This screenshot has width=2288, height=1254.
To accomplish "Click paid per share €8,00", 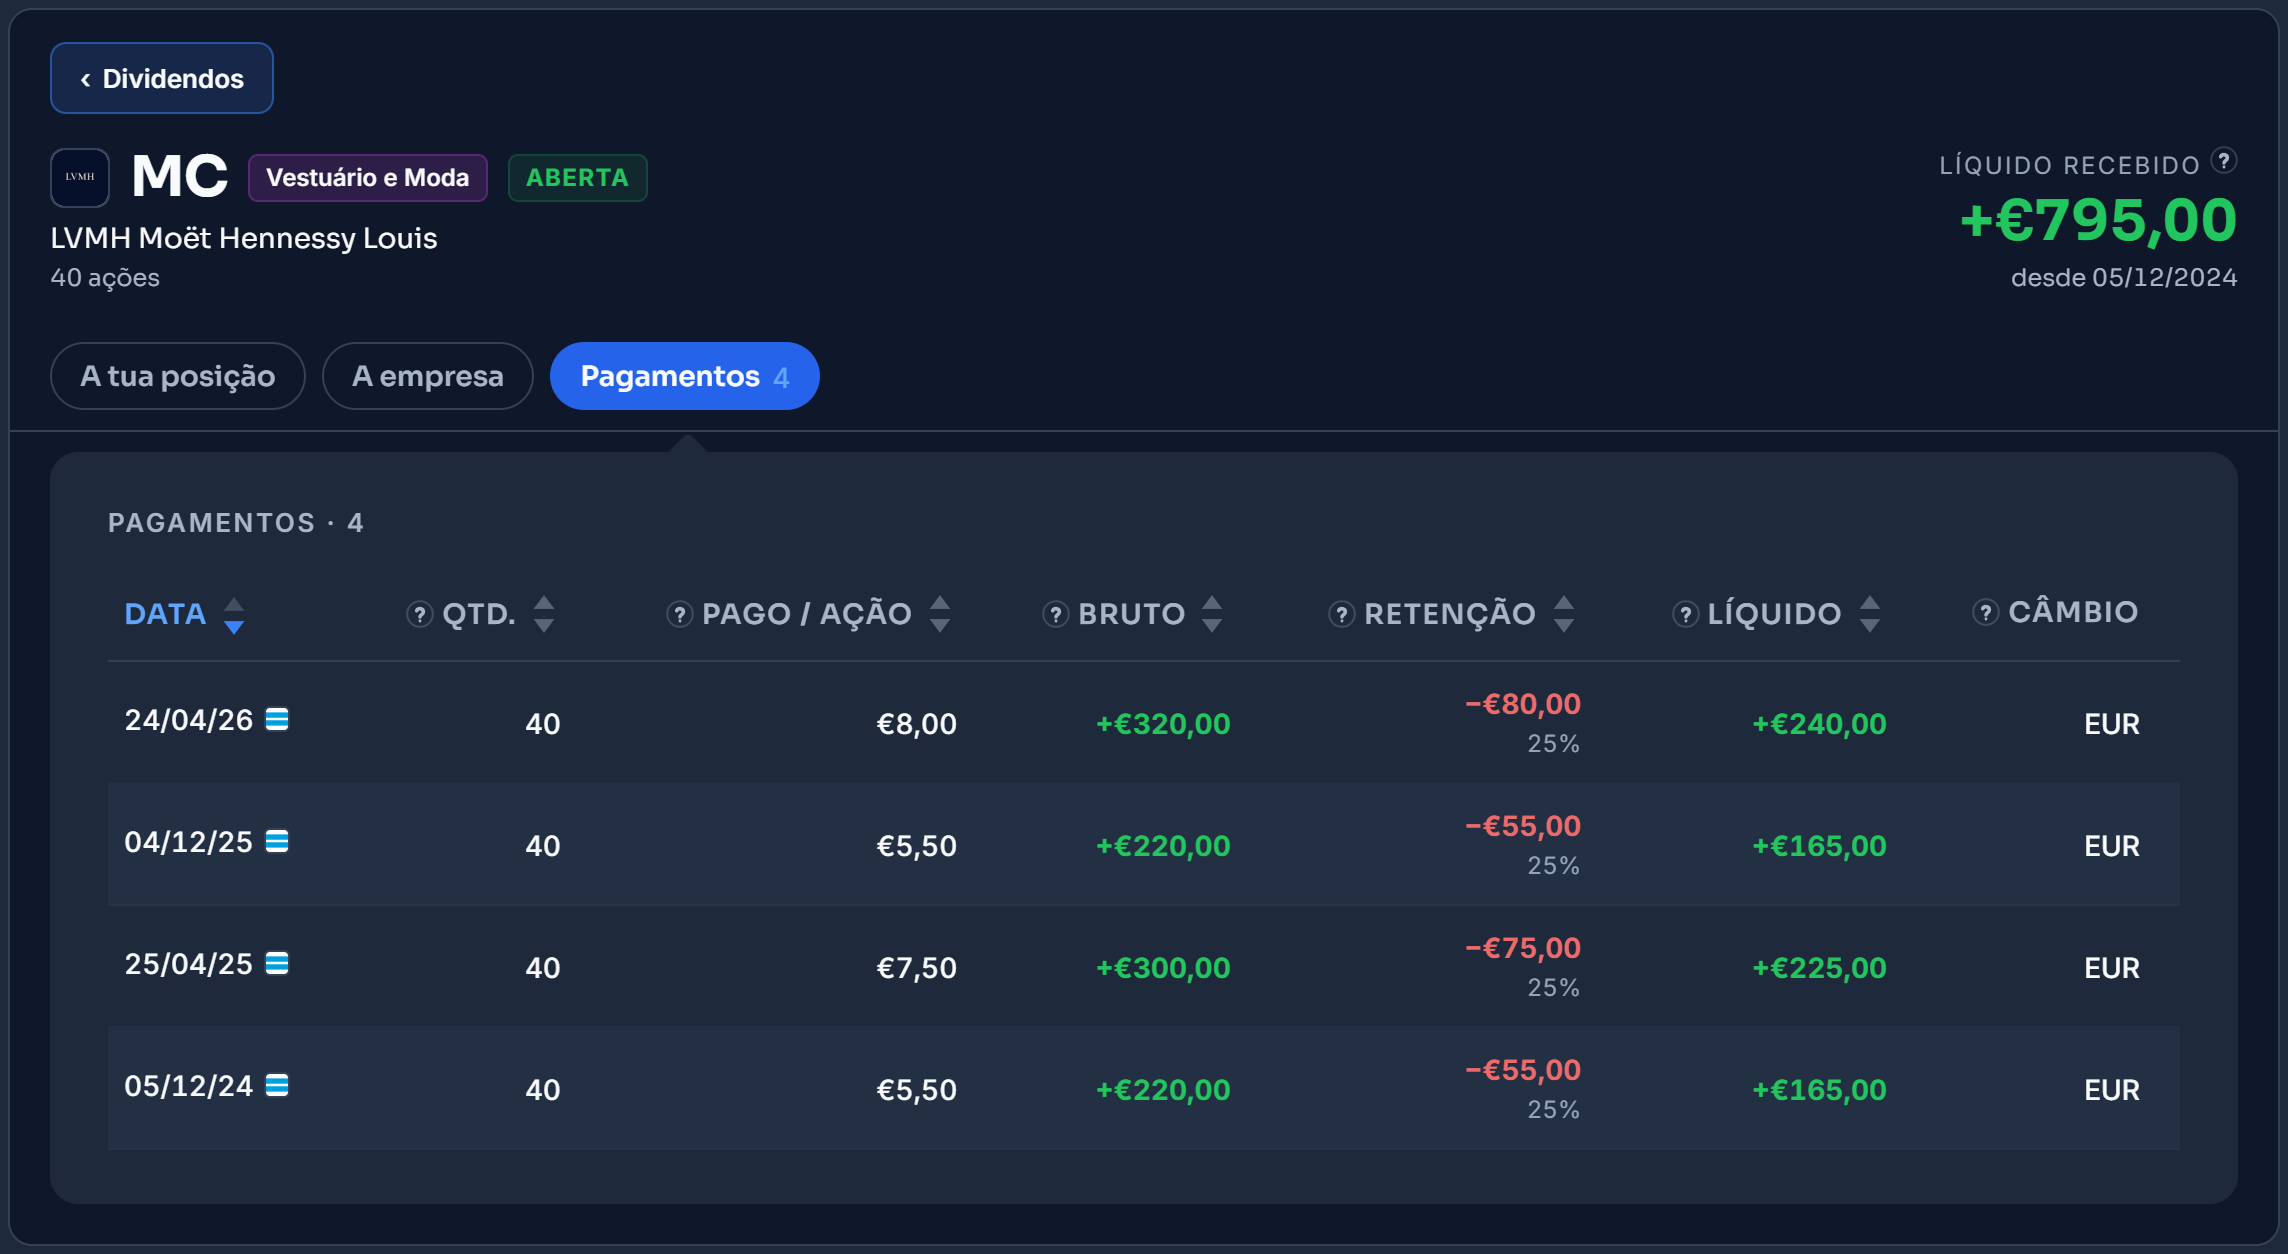I will 917,724.
